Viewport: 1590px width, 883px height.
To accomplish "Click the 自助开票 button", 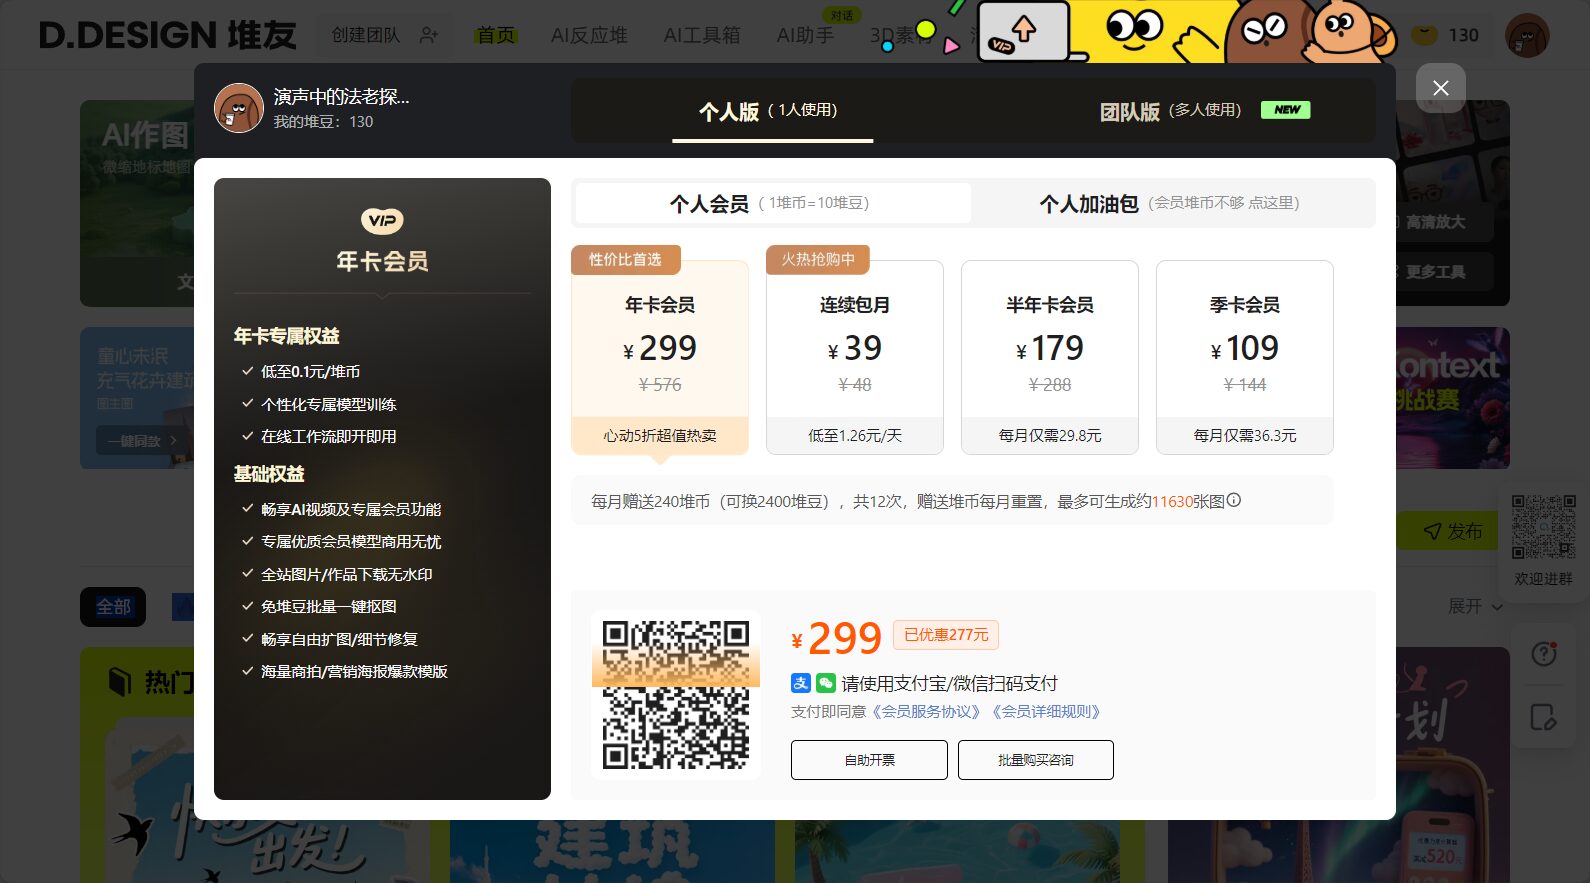I will tap(869, 760).
